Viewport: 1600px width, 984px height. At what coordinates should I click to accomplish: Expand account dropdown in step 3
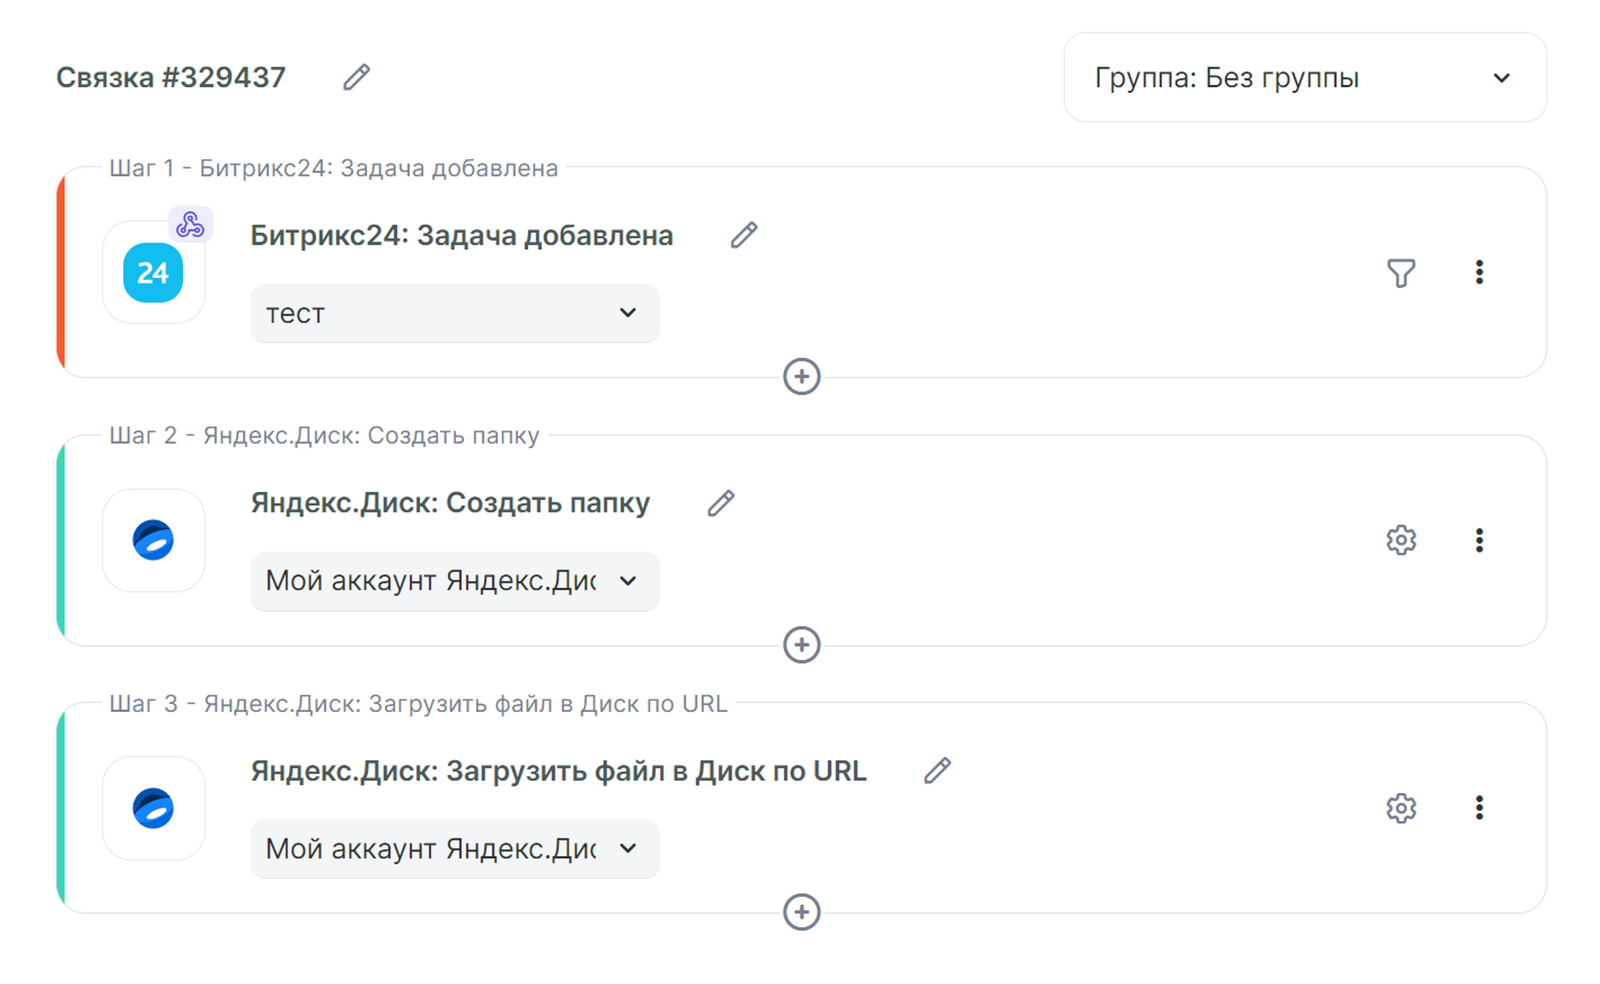[x=454, y=849]
